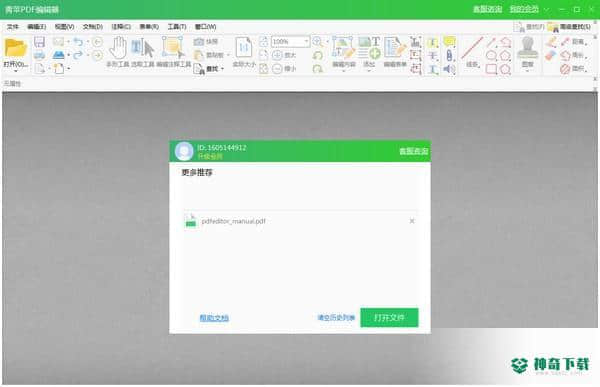600x387 pixels.
Task: Expand the dropdown next to My Member
Action: coord(547,9)
